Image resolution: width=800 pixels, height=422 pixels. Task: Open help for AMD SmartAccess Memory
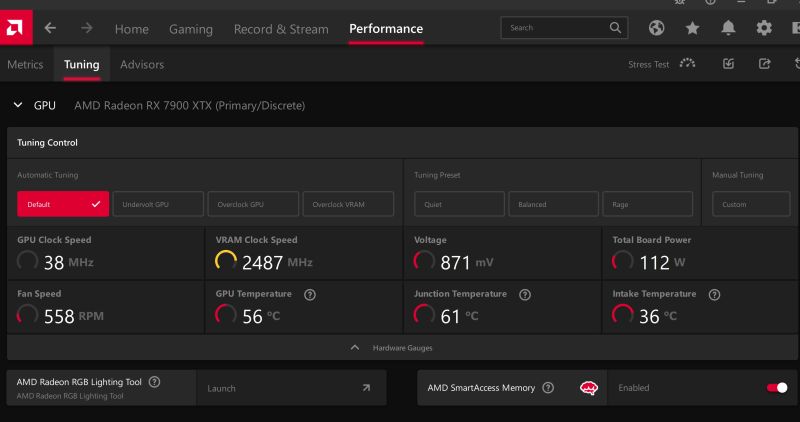548,388
